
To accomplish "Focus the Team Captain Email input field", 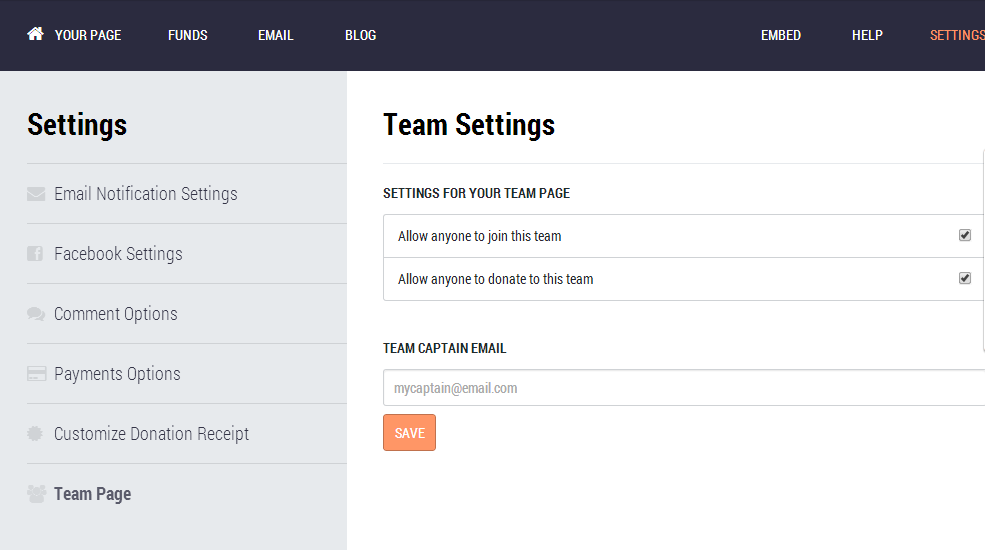I will [684, 388].
